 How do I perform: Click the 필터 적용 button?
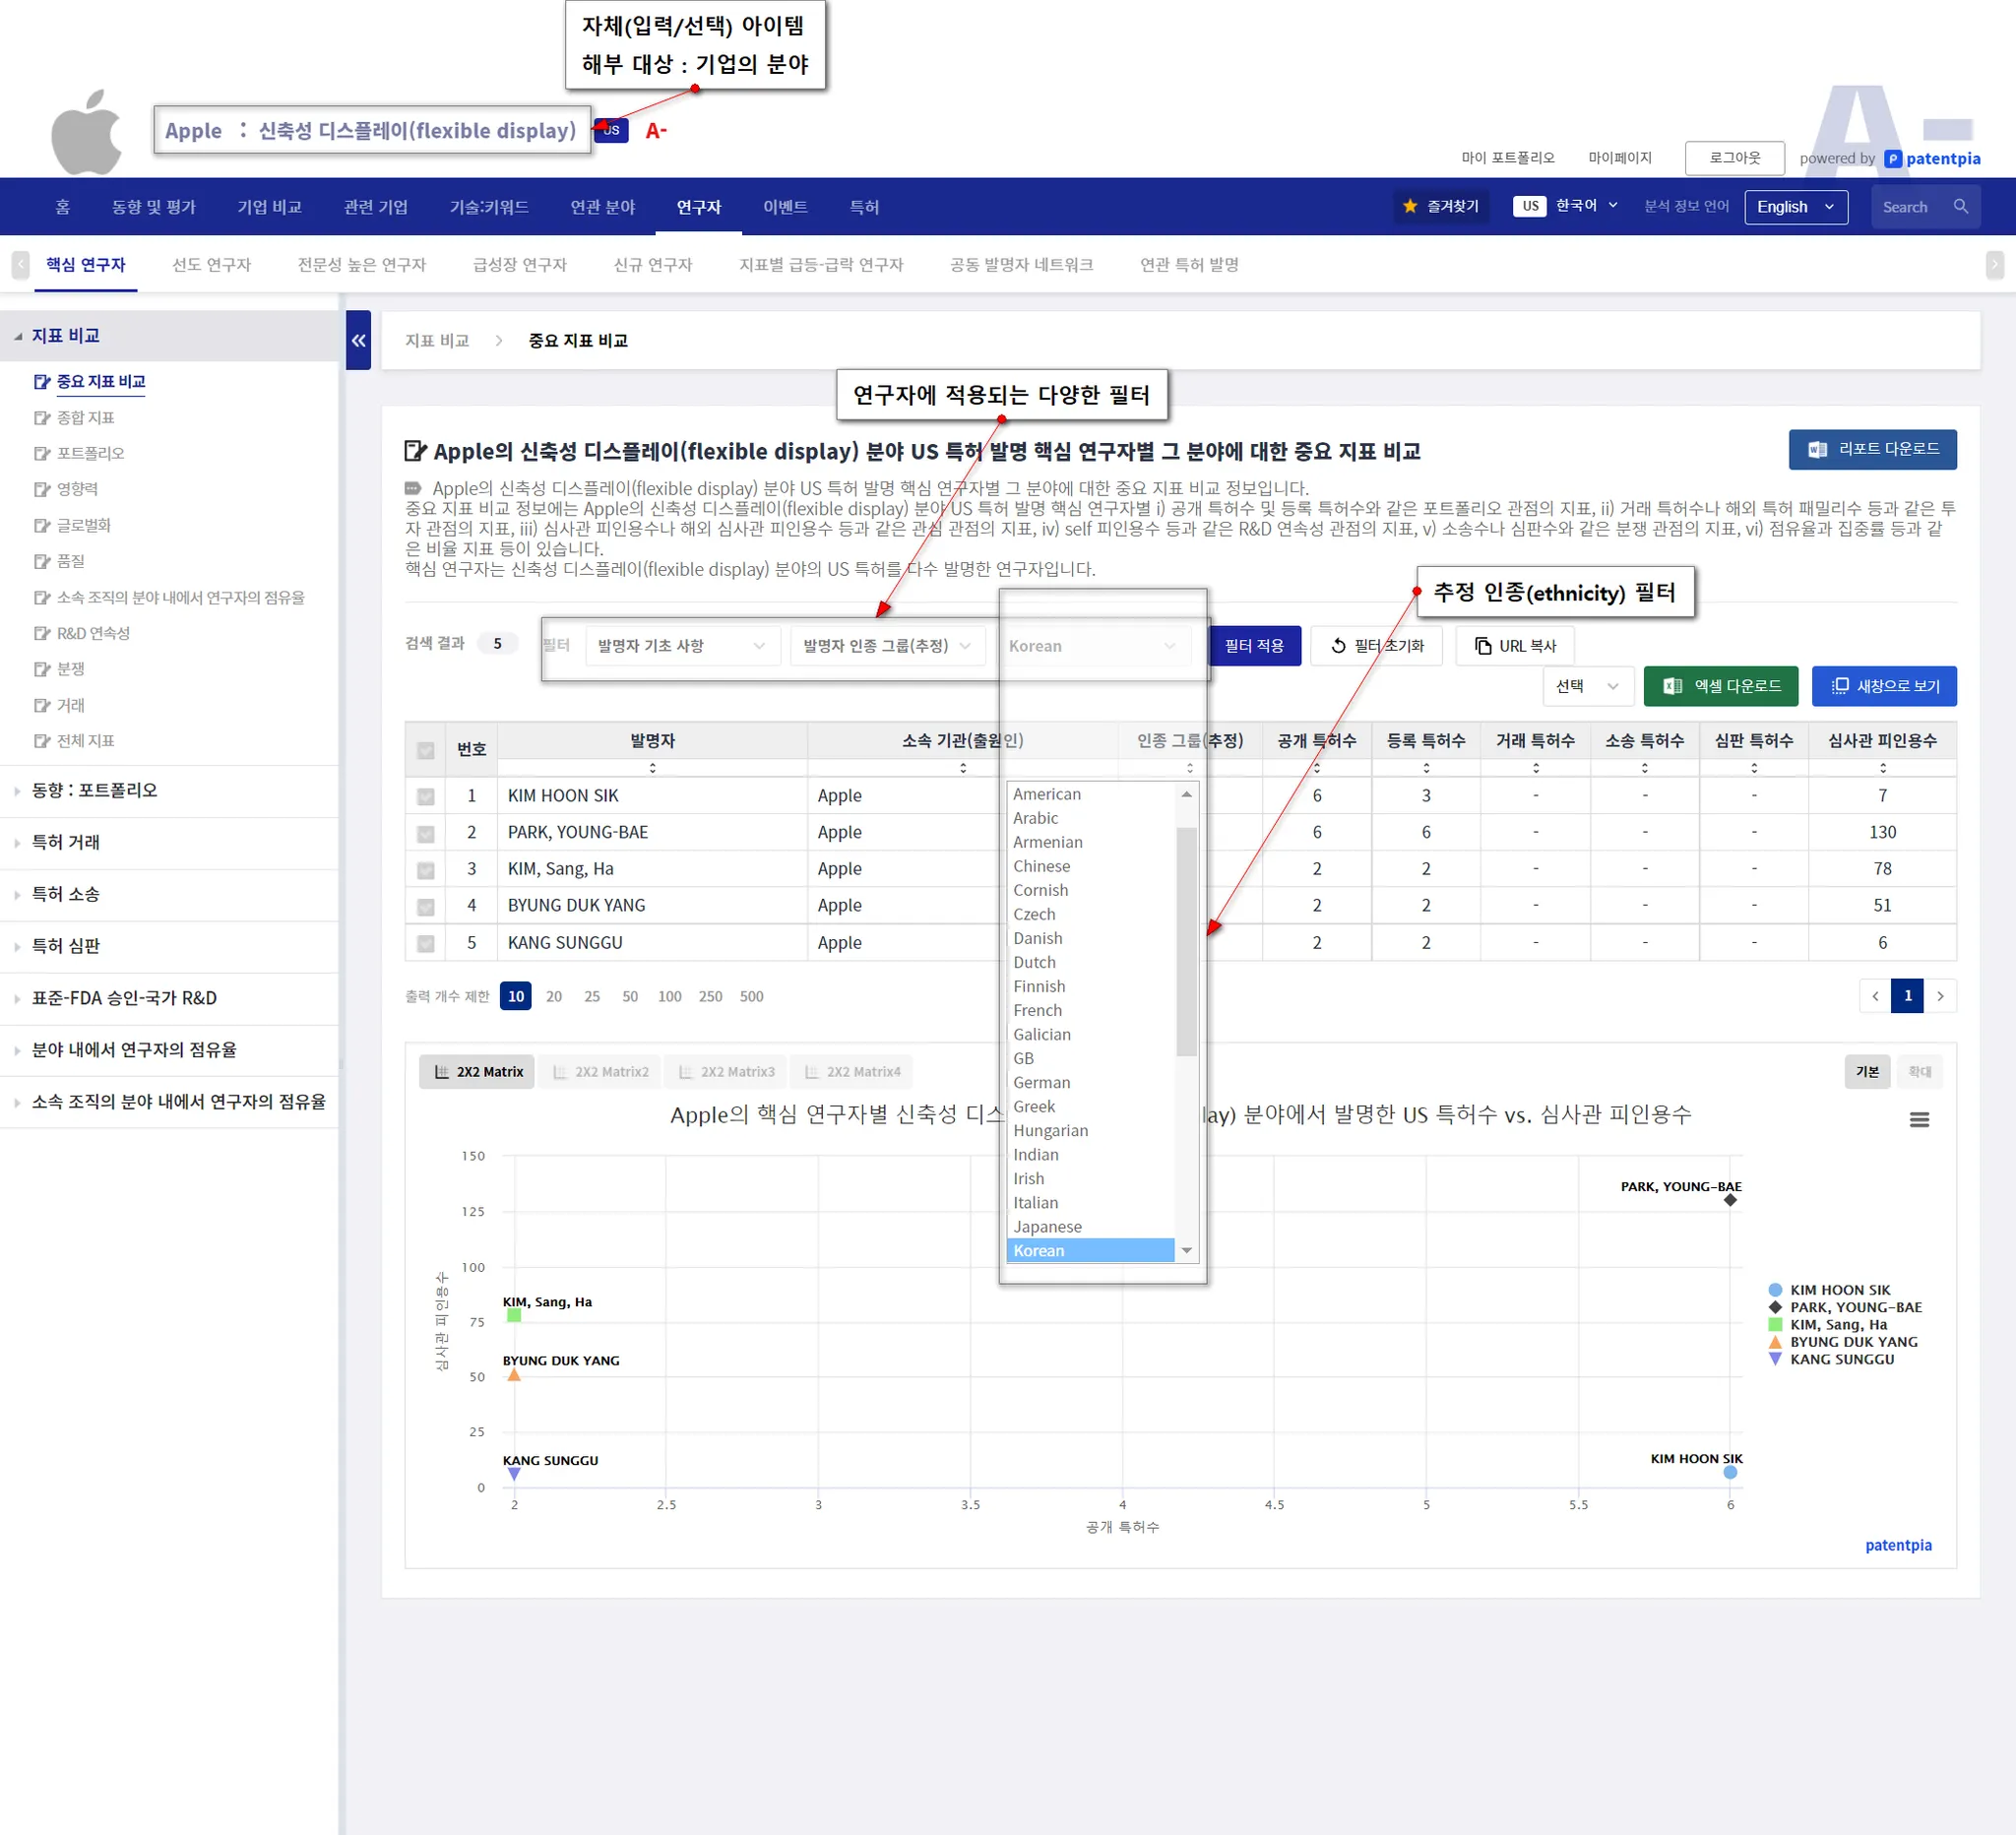pos(1253,646)
